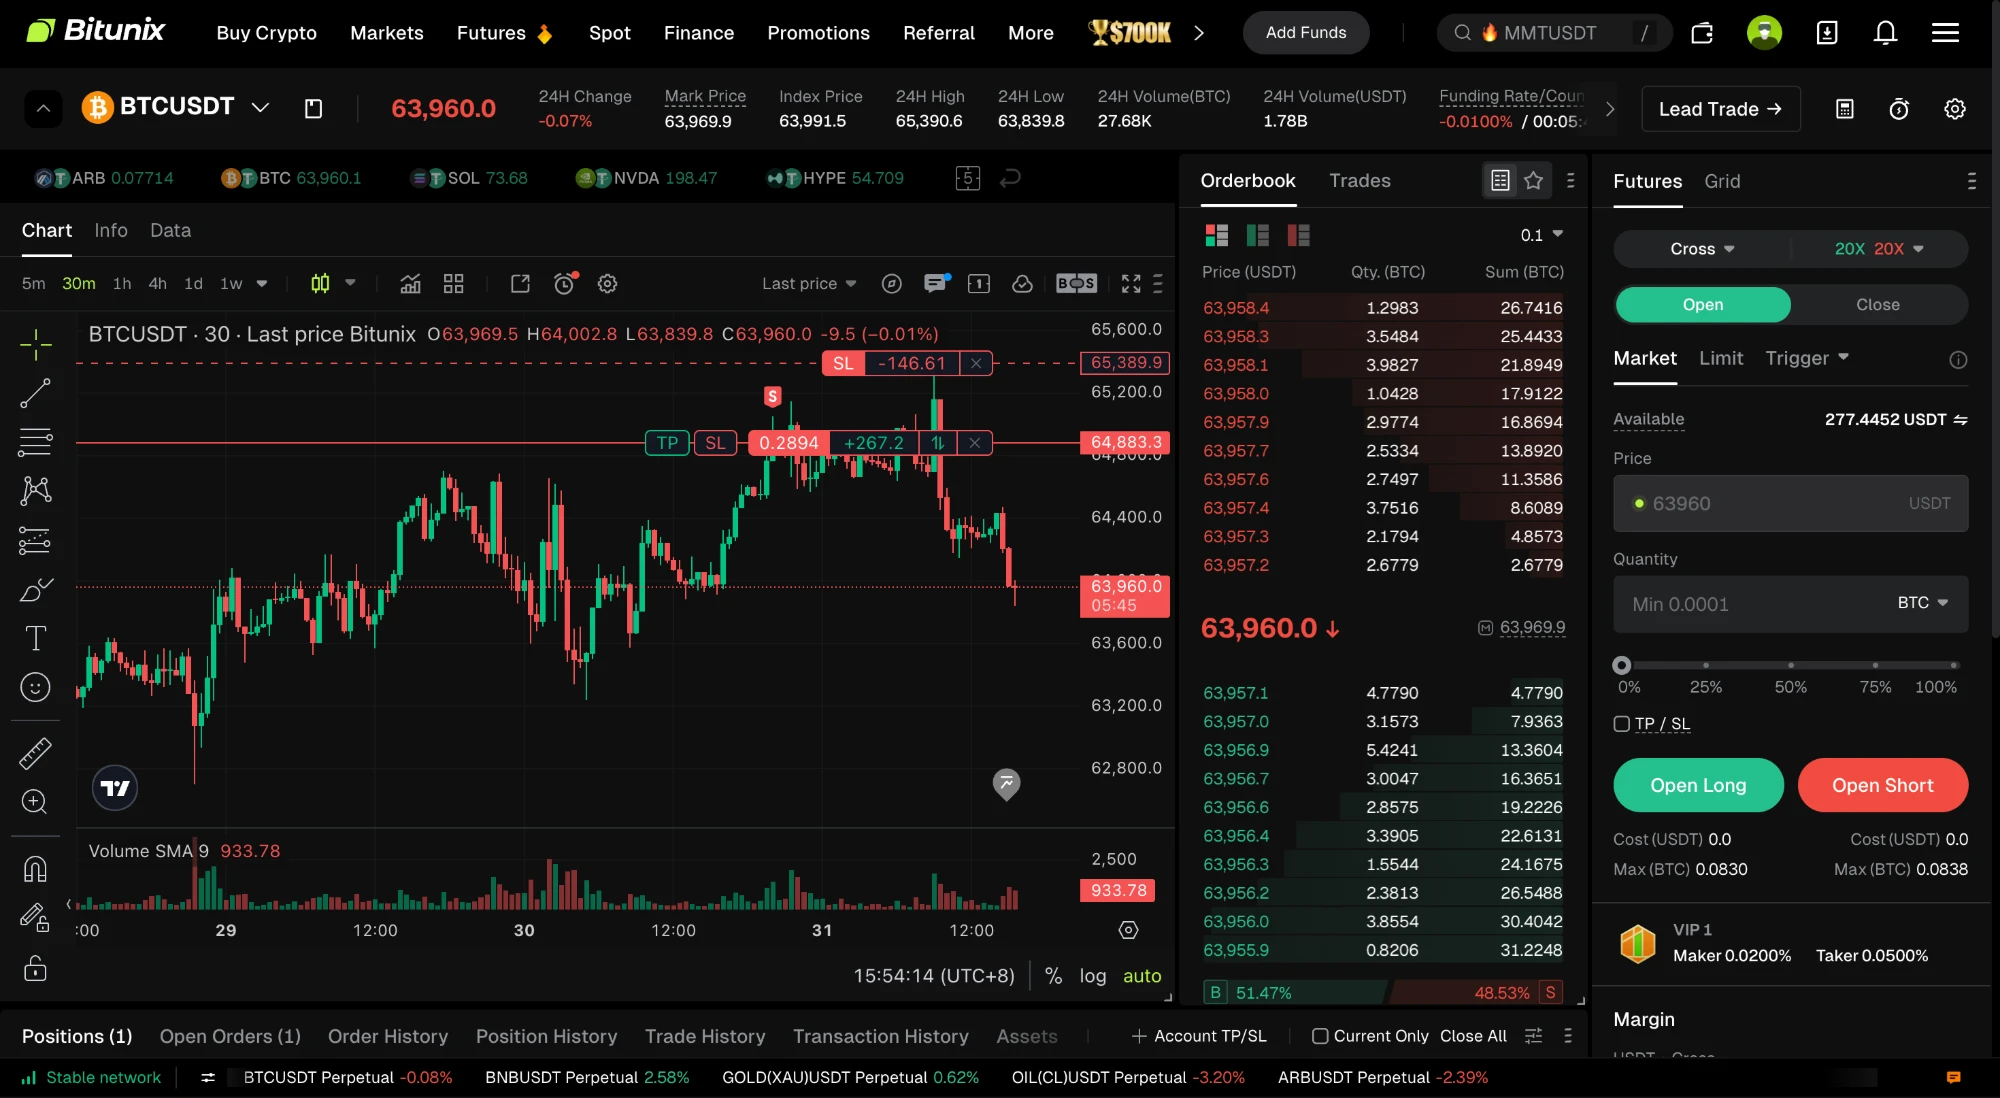2000x1098 pixels.
Task: Tick the Current Only checkbox
Action: (x=1320, y=1036)
